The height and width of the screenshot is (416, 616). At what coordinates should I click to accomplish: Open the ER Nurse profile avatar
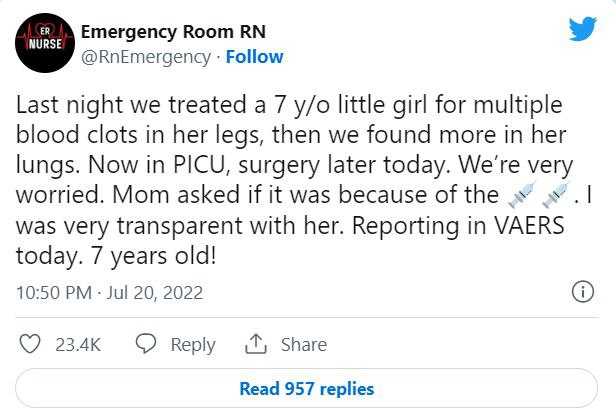click(x=41, y=44)
